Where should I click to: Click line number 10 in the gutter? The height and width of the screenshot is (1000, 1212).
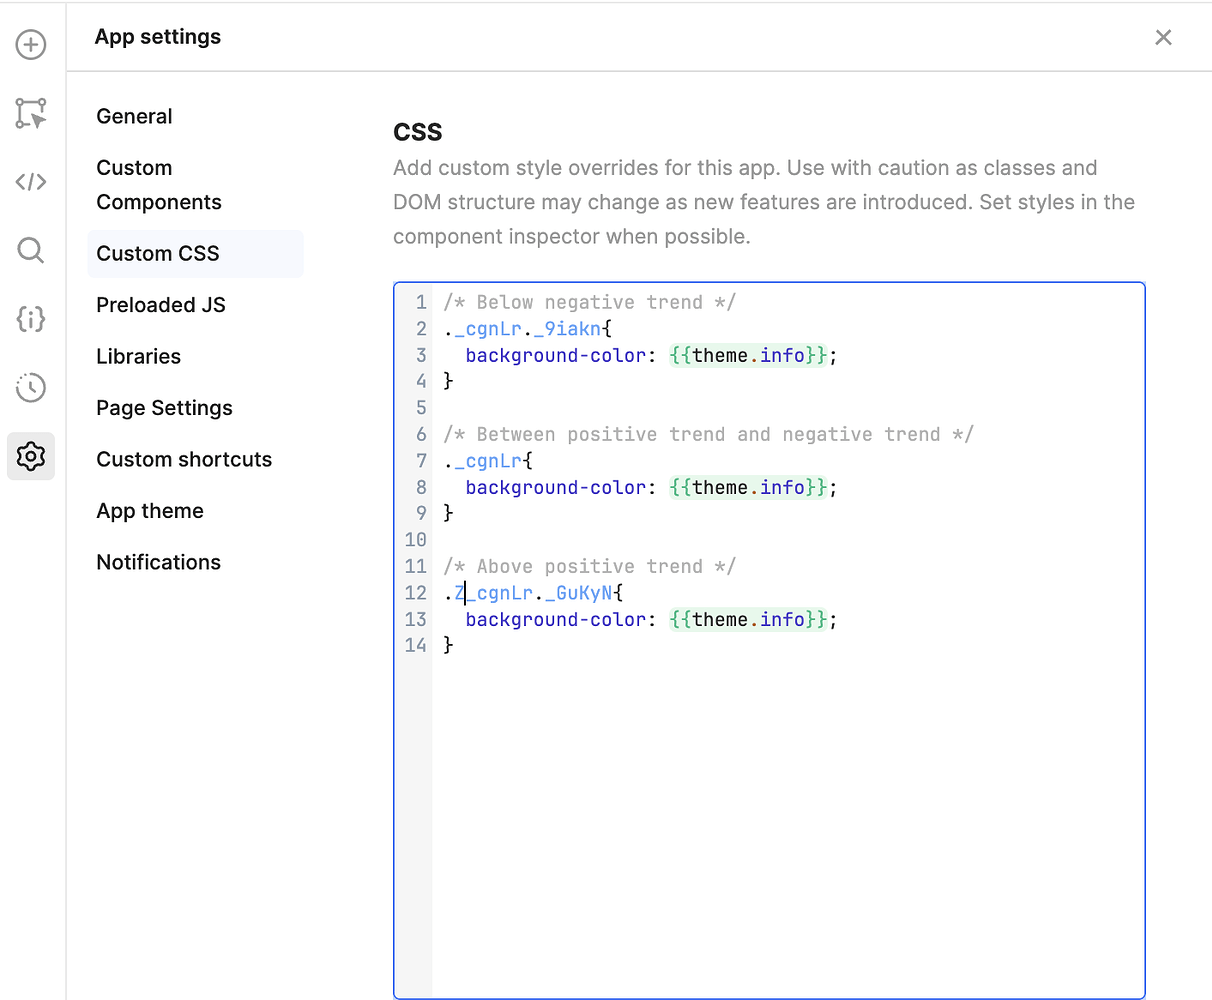click(x=415, y=540)
